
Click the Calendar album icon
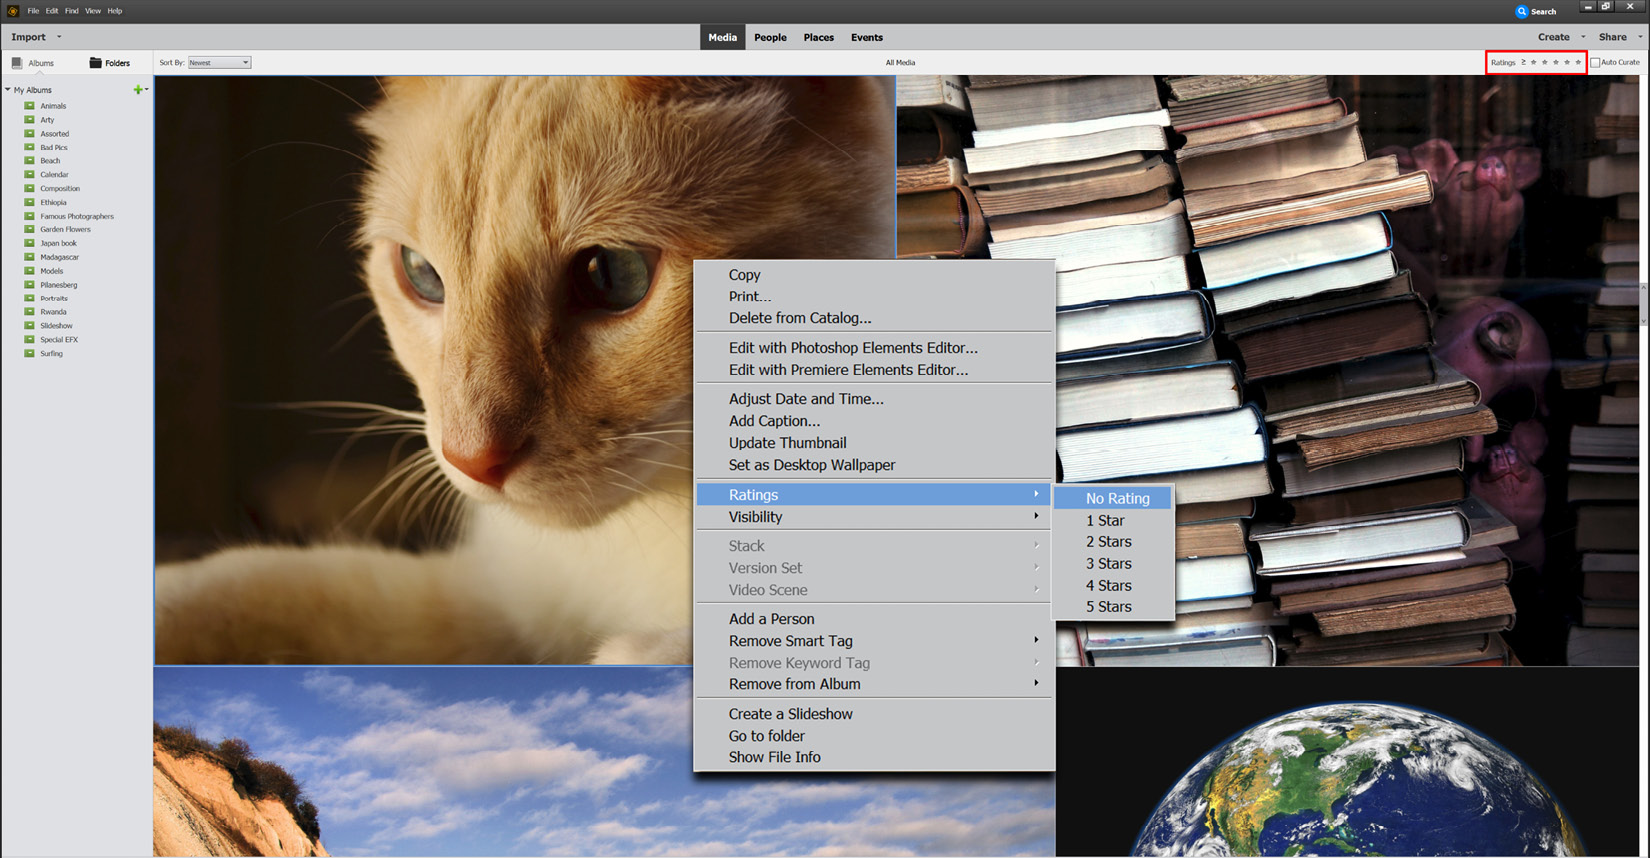pyautogui.click(x=30, y=174)
